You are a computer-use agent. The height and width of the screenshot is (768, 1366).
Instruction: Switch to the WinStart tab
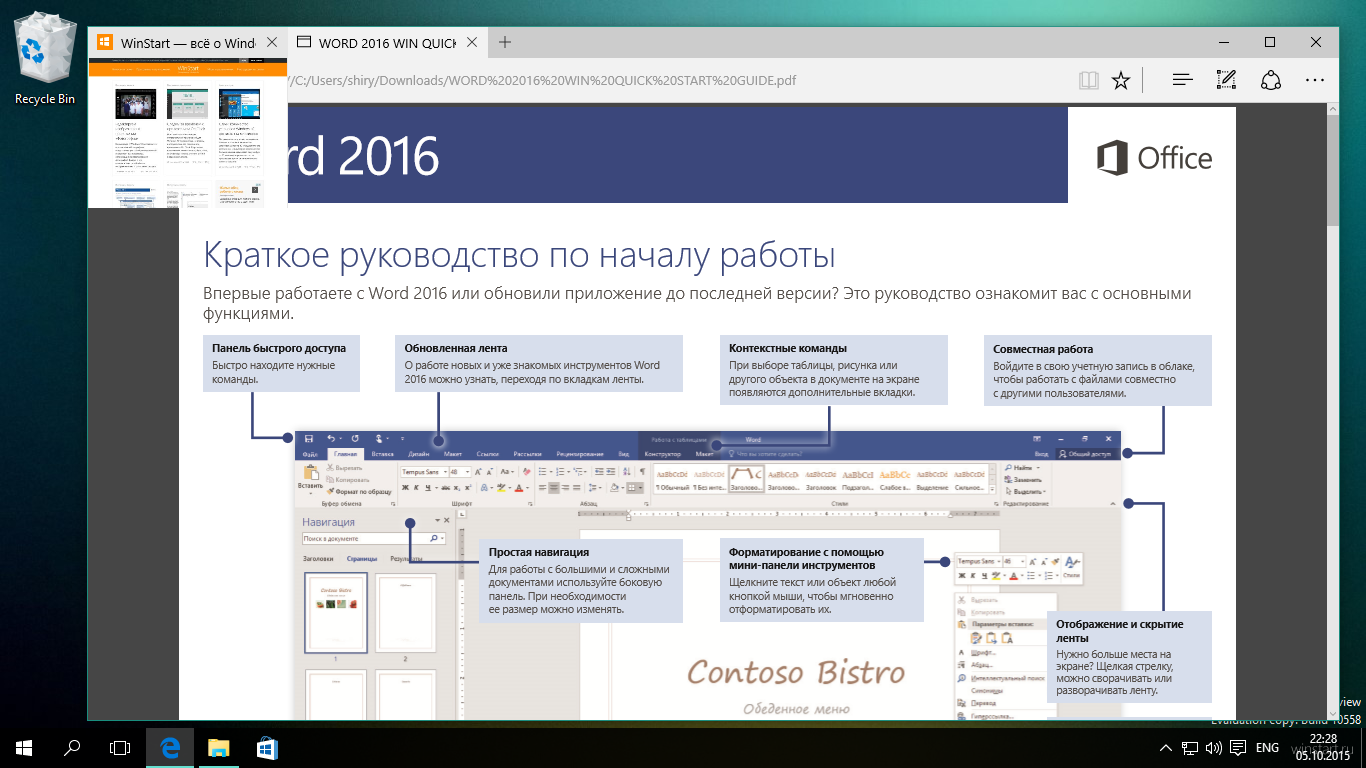[187, 43]
